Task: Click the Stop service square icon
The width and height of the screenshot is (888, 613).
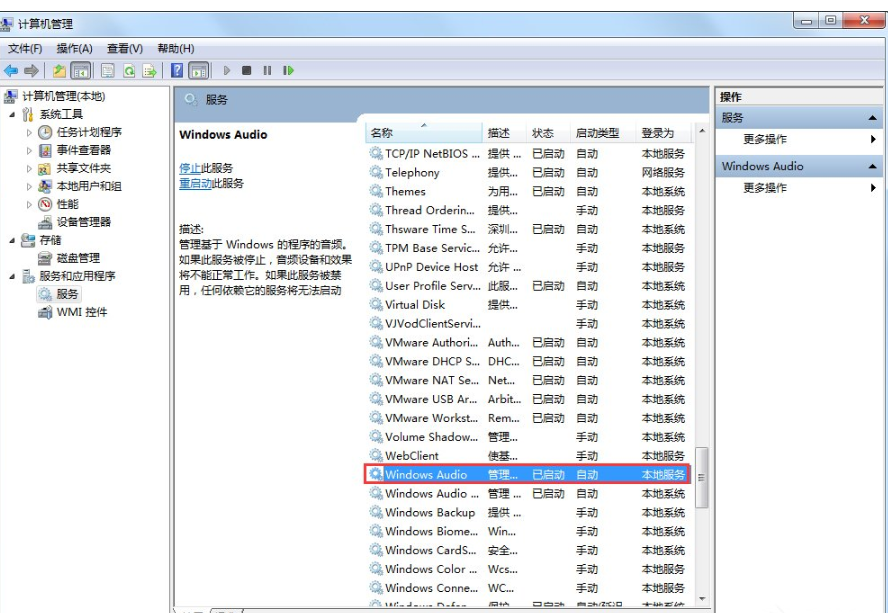Action: coord(247,68)
